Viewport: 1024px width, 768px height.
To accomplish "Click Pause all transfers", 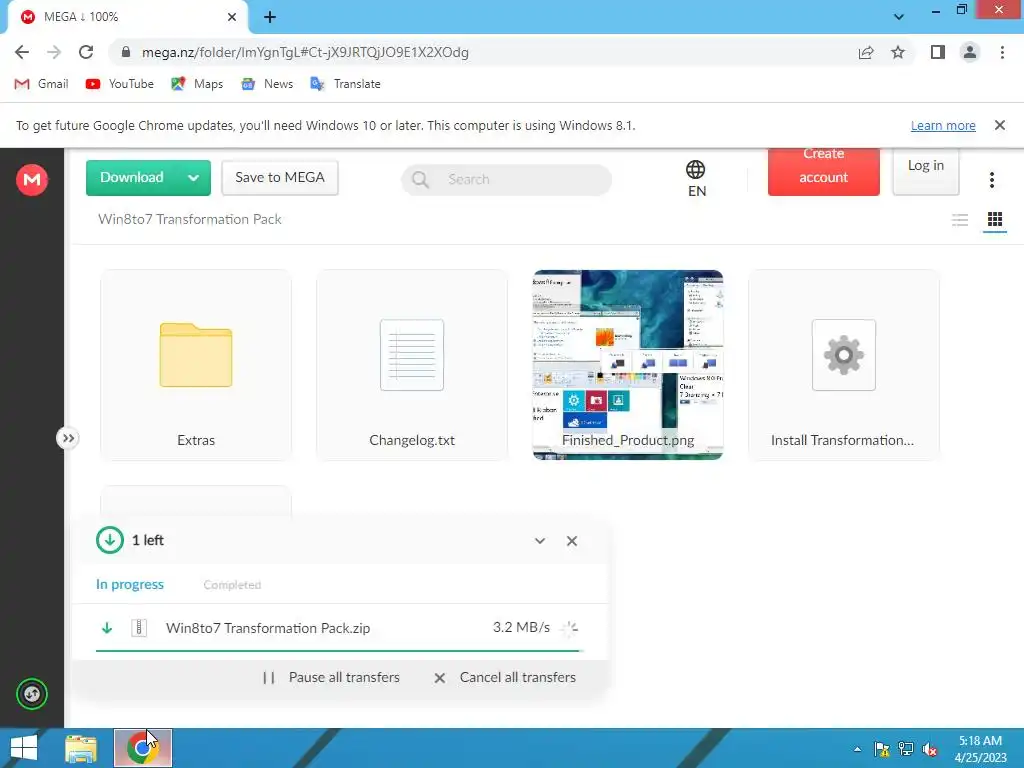I will (331, 678).
